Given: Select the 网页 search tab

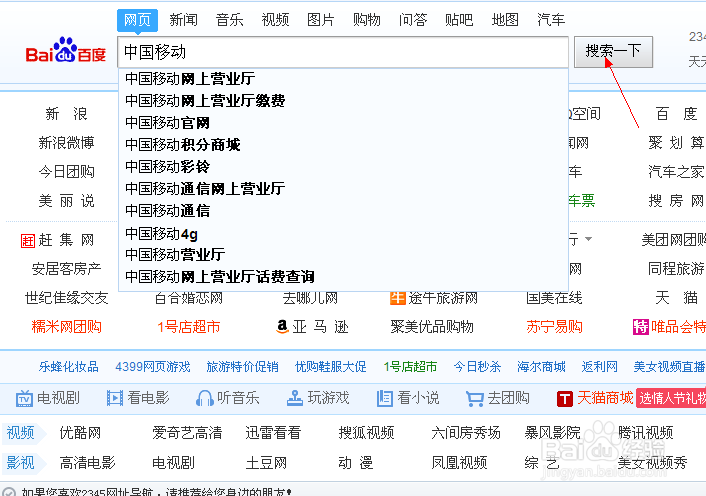Looking at the screenshot, I should click(137, 20).
